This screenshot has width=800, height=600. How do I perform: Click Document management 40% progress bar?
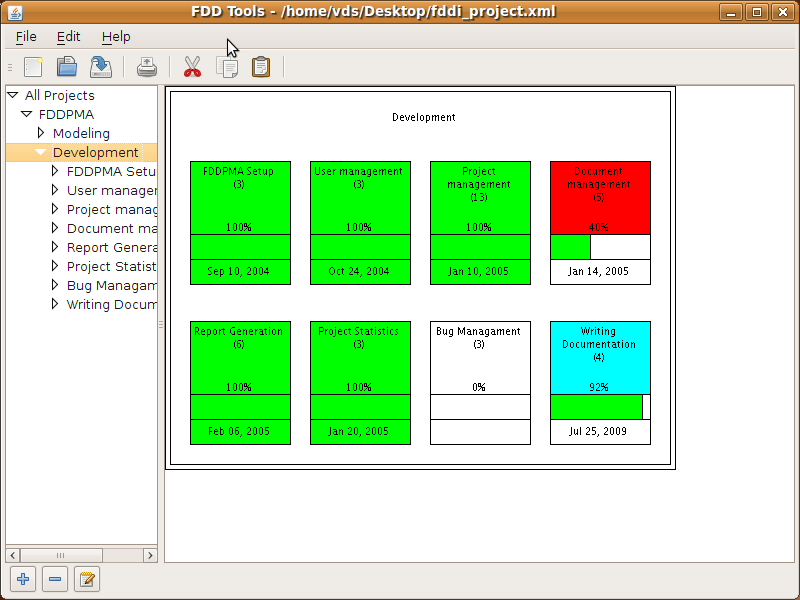(x=600, y=247)
